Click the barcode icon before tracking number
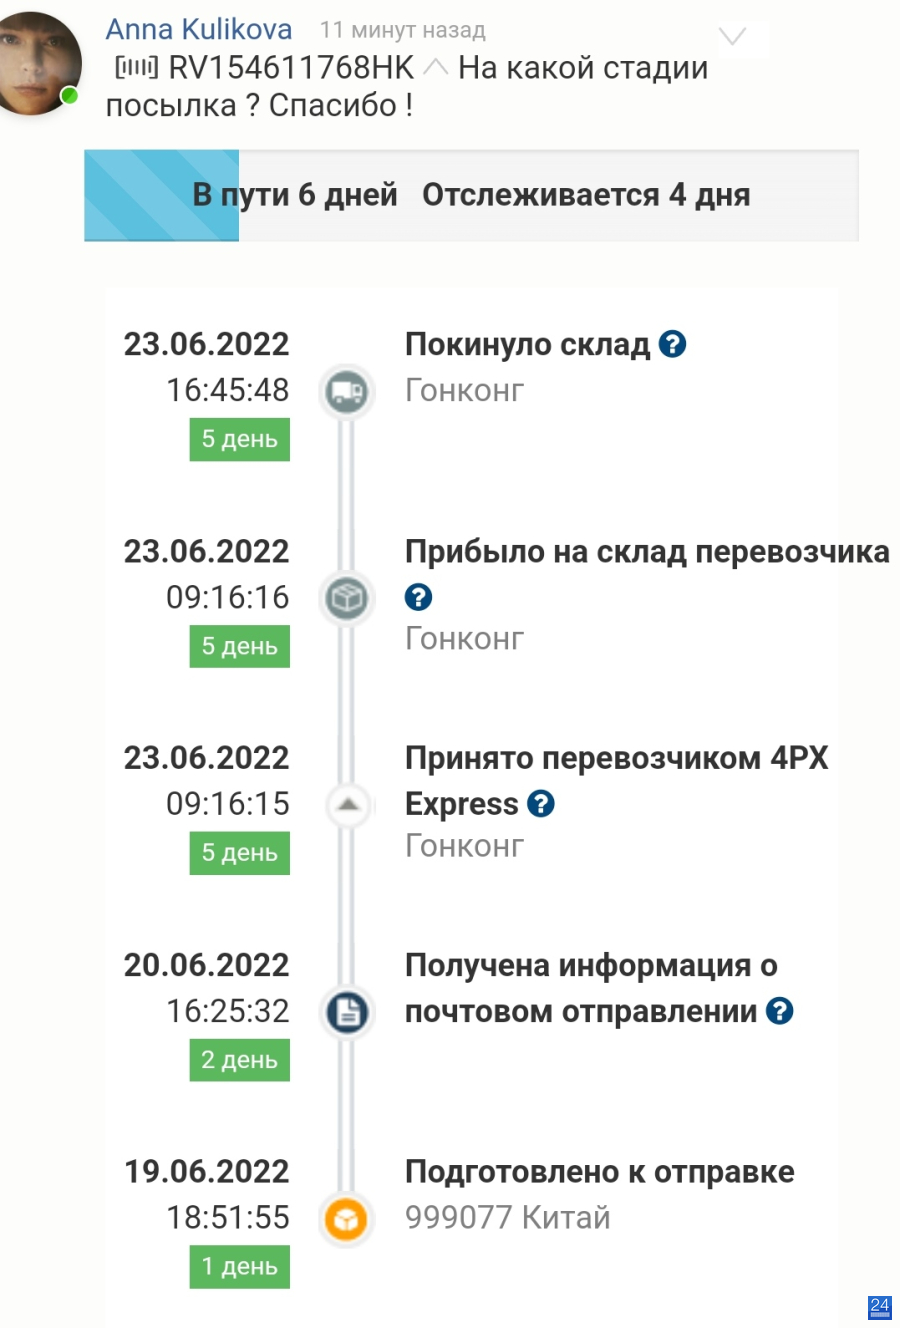900x1328 pixels. coord(137,68)
